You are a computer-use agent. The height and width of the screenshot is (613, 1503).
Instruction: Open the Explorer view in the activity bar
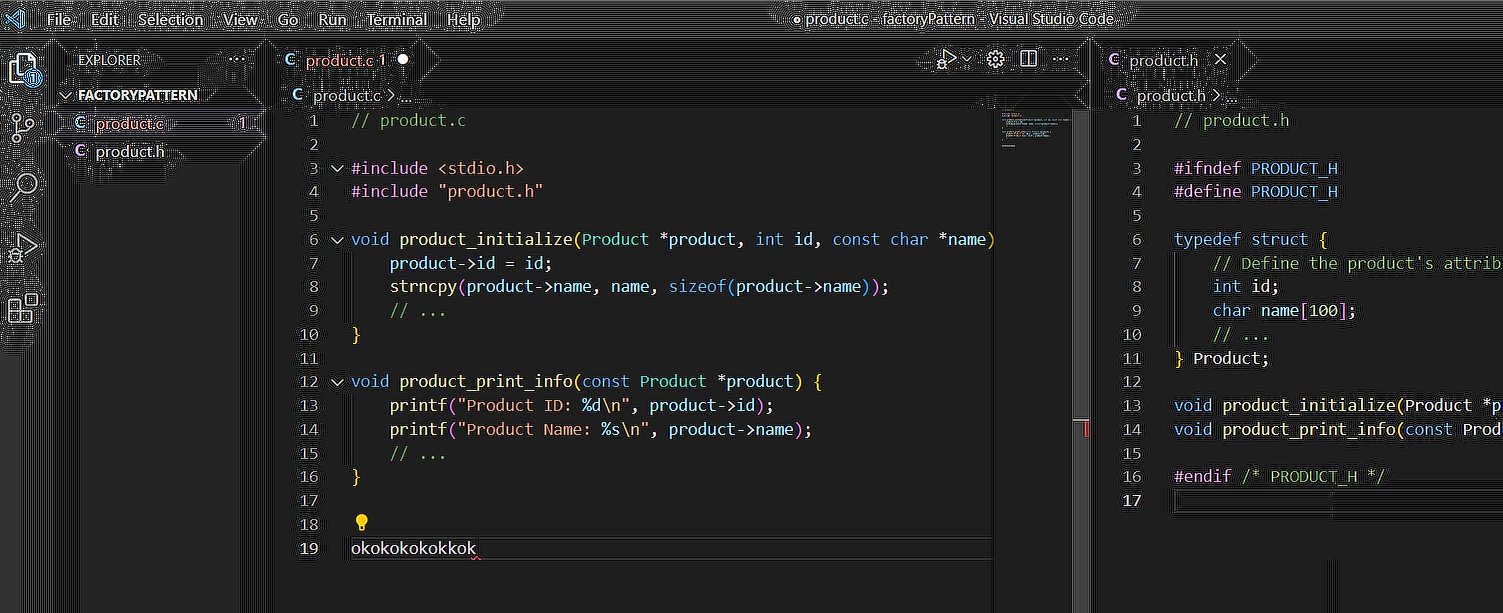coord(22,68)
